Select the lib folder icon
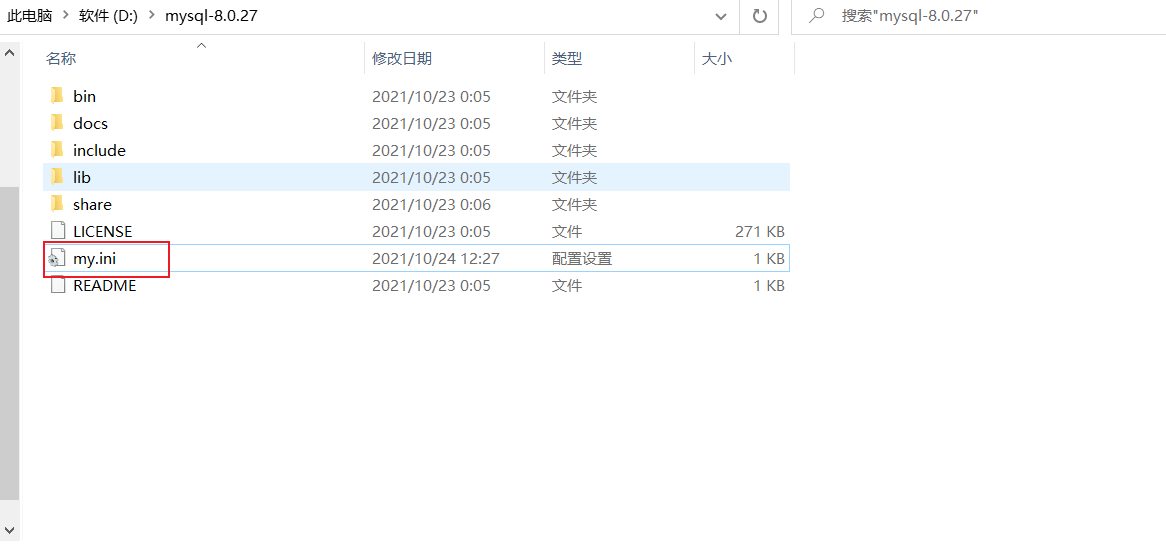Image resolution: width=1166 pixels, height=558 pixels. coord(57,177)
